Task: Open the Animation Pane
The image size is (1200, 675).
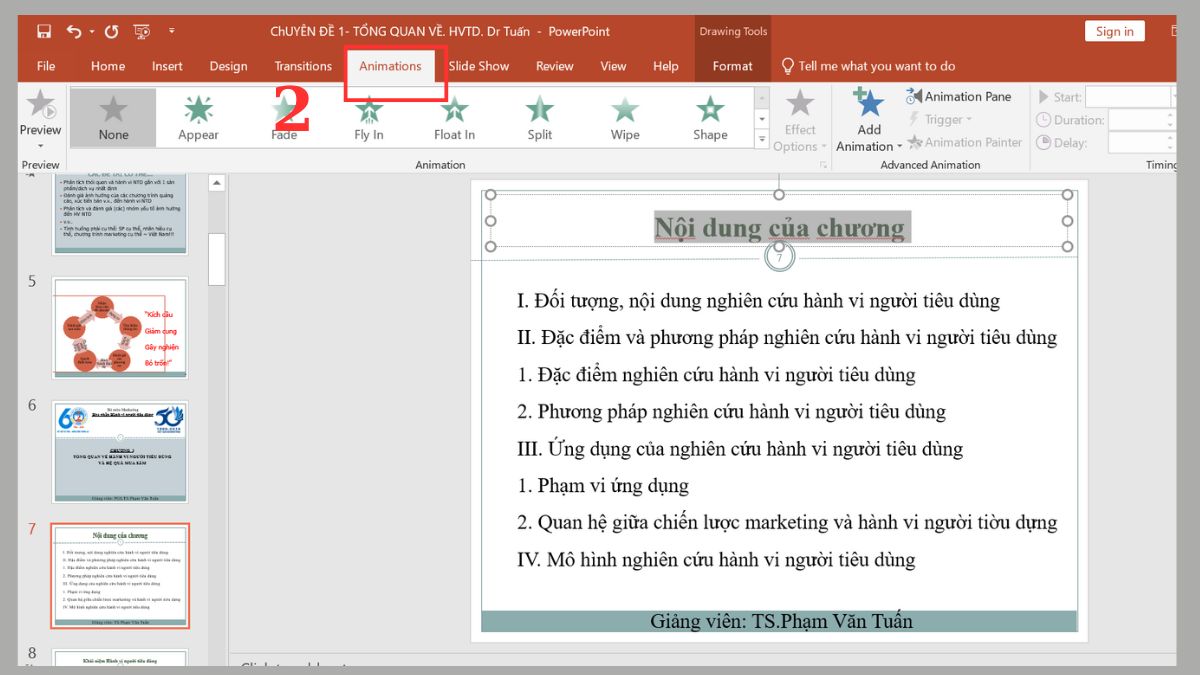Action: click(960, 96)
